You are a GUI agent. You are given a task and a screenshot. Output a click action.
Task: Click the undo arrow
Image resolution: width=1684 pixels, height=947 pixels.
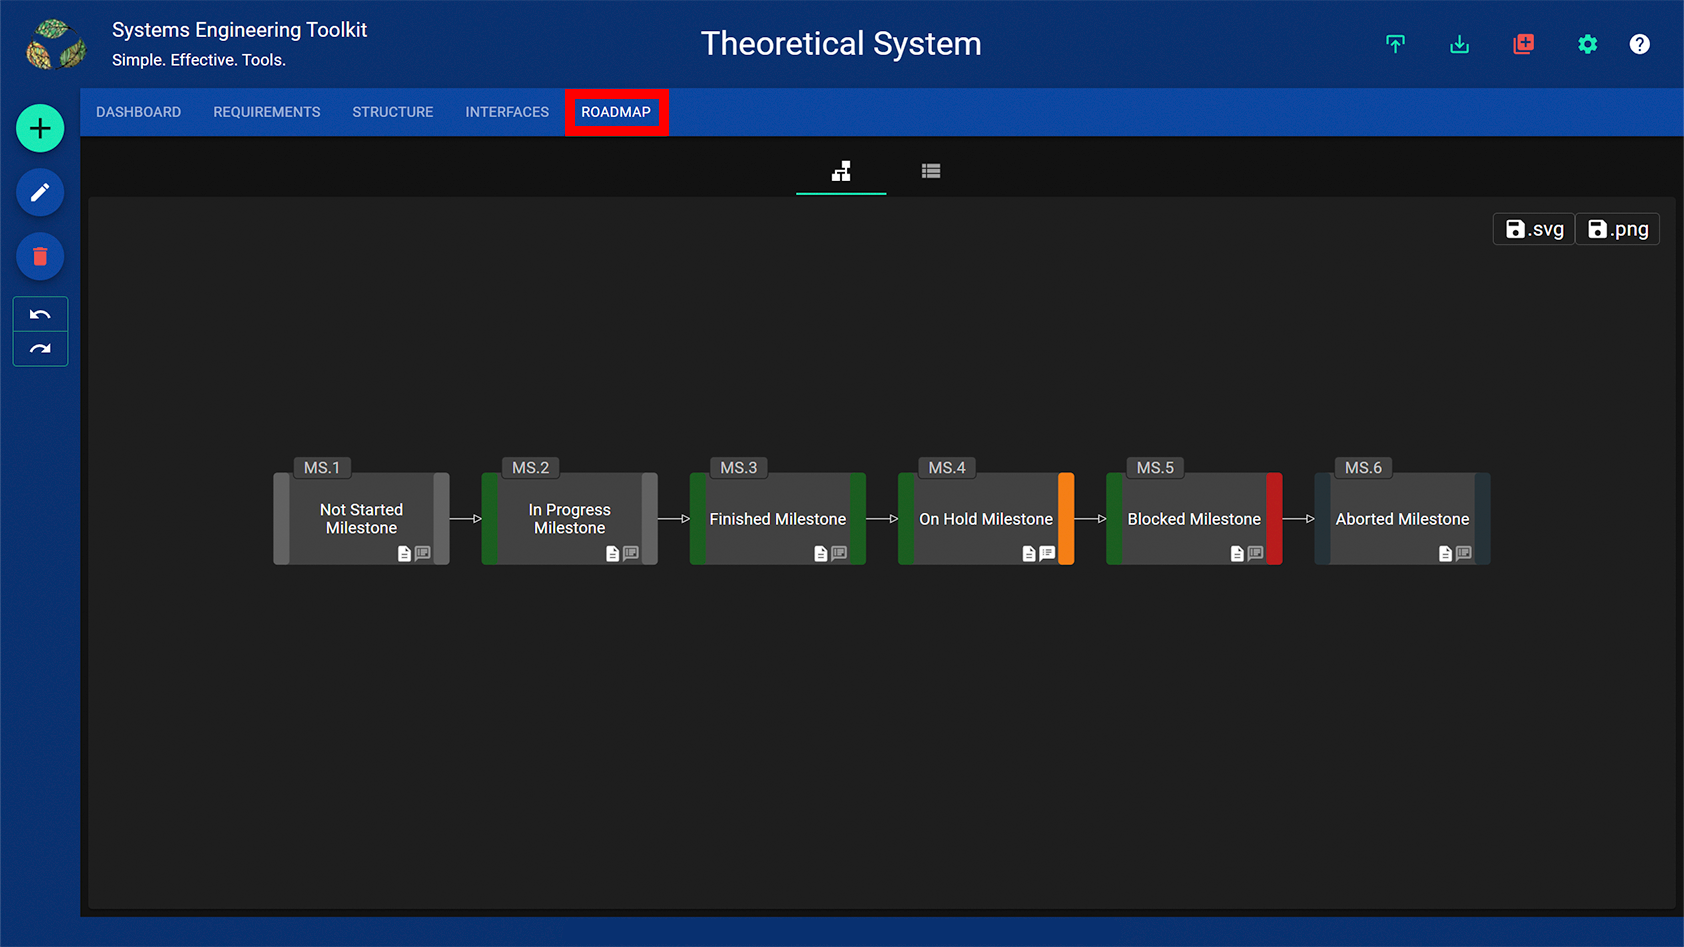click(40, 314)
